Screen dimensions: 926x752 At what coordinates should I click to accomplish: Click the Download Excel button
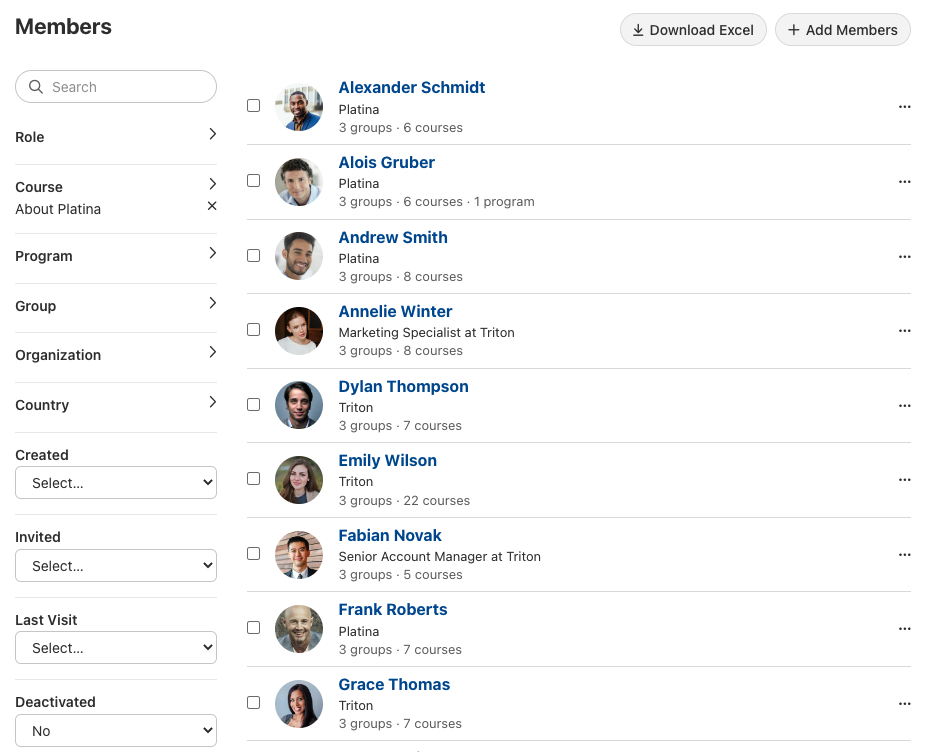tap(693, 30)
